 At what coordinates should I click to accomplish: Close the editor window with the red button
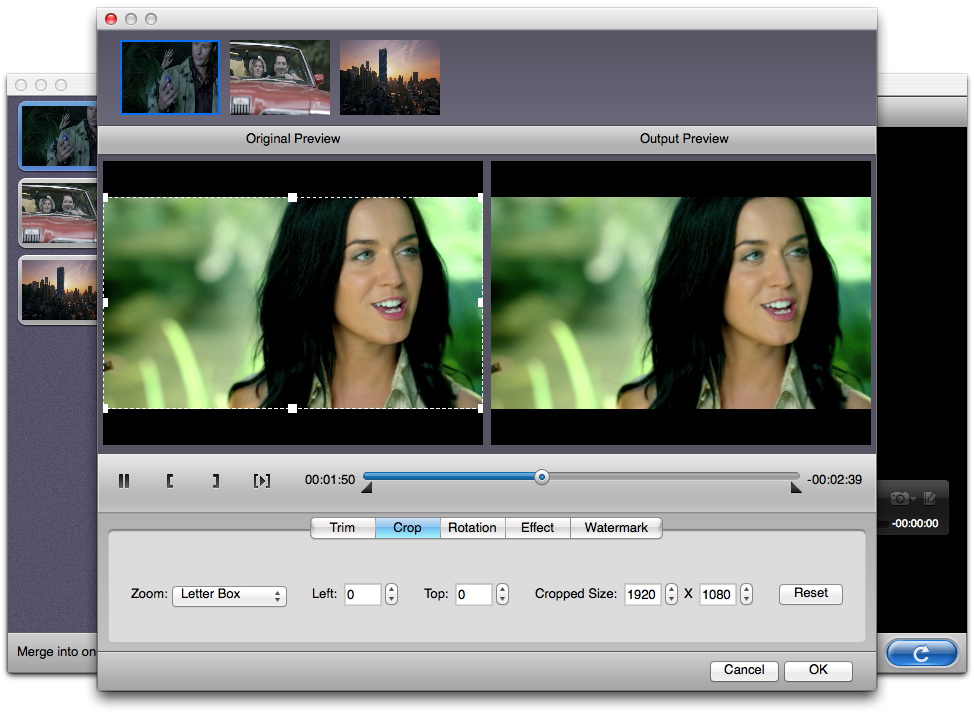pyautogui.click(x=111, y=19)
